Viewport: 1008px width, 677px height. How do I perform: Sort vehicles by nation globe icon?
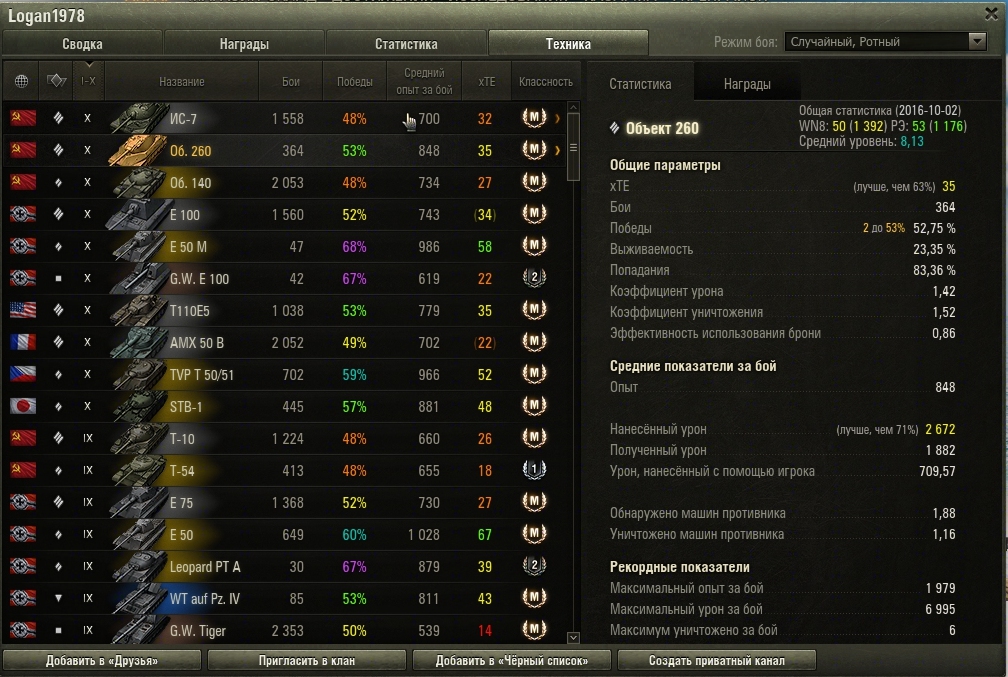pyautogui.click(x=21, y=81)
